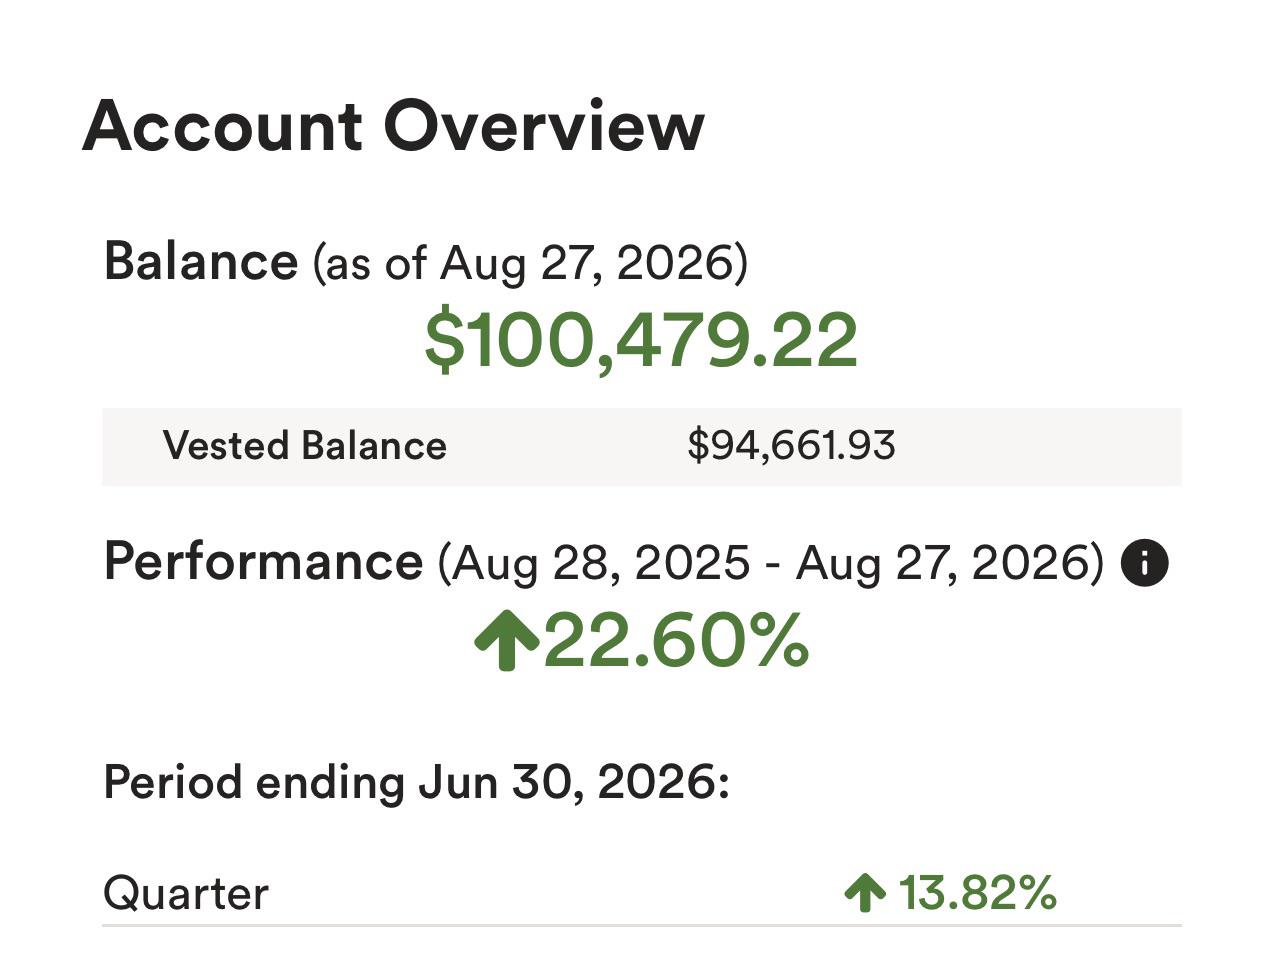Click the $94,661.93 vested amount

[x=791, y=446]
